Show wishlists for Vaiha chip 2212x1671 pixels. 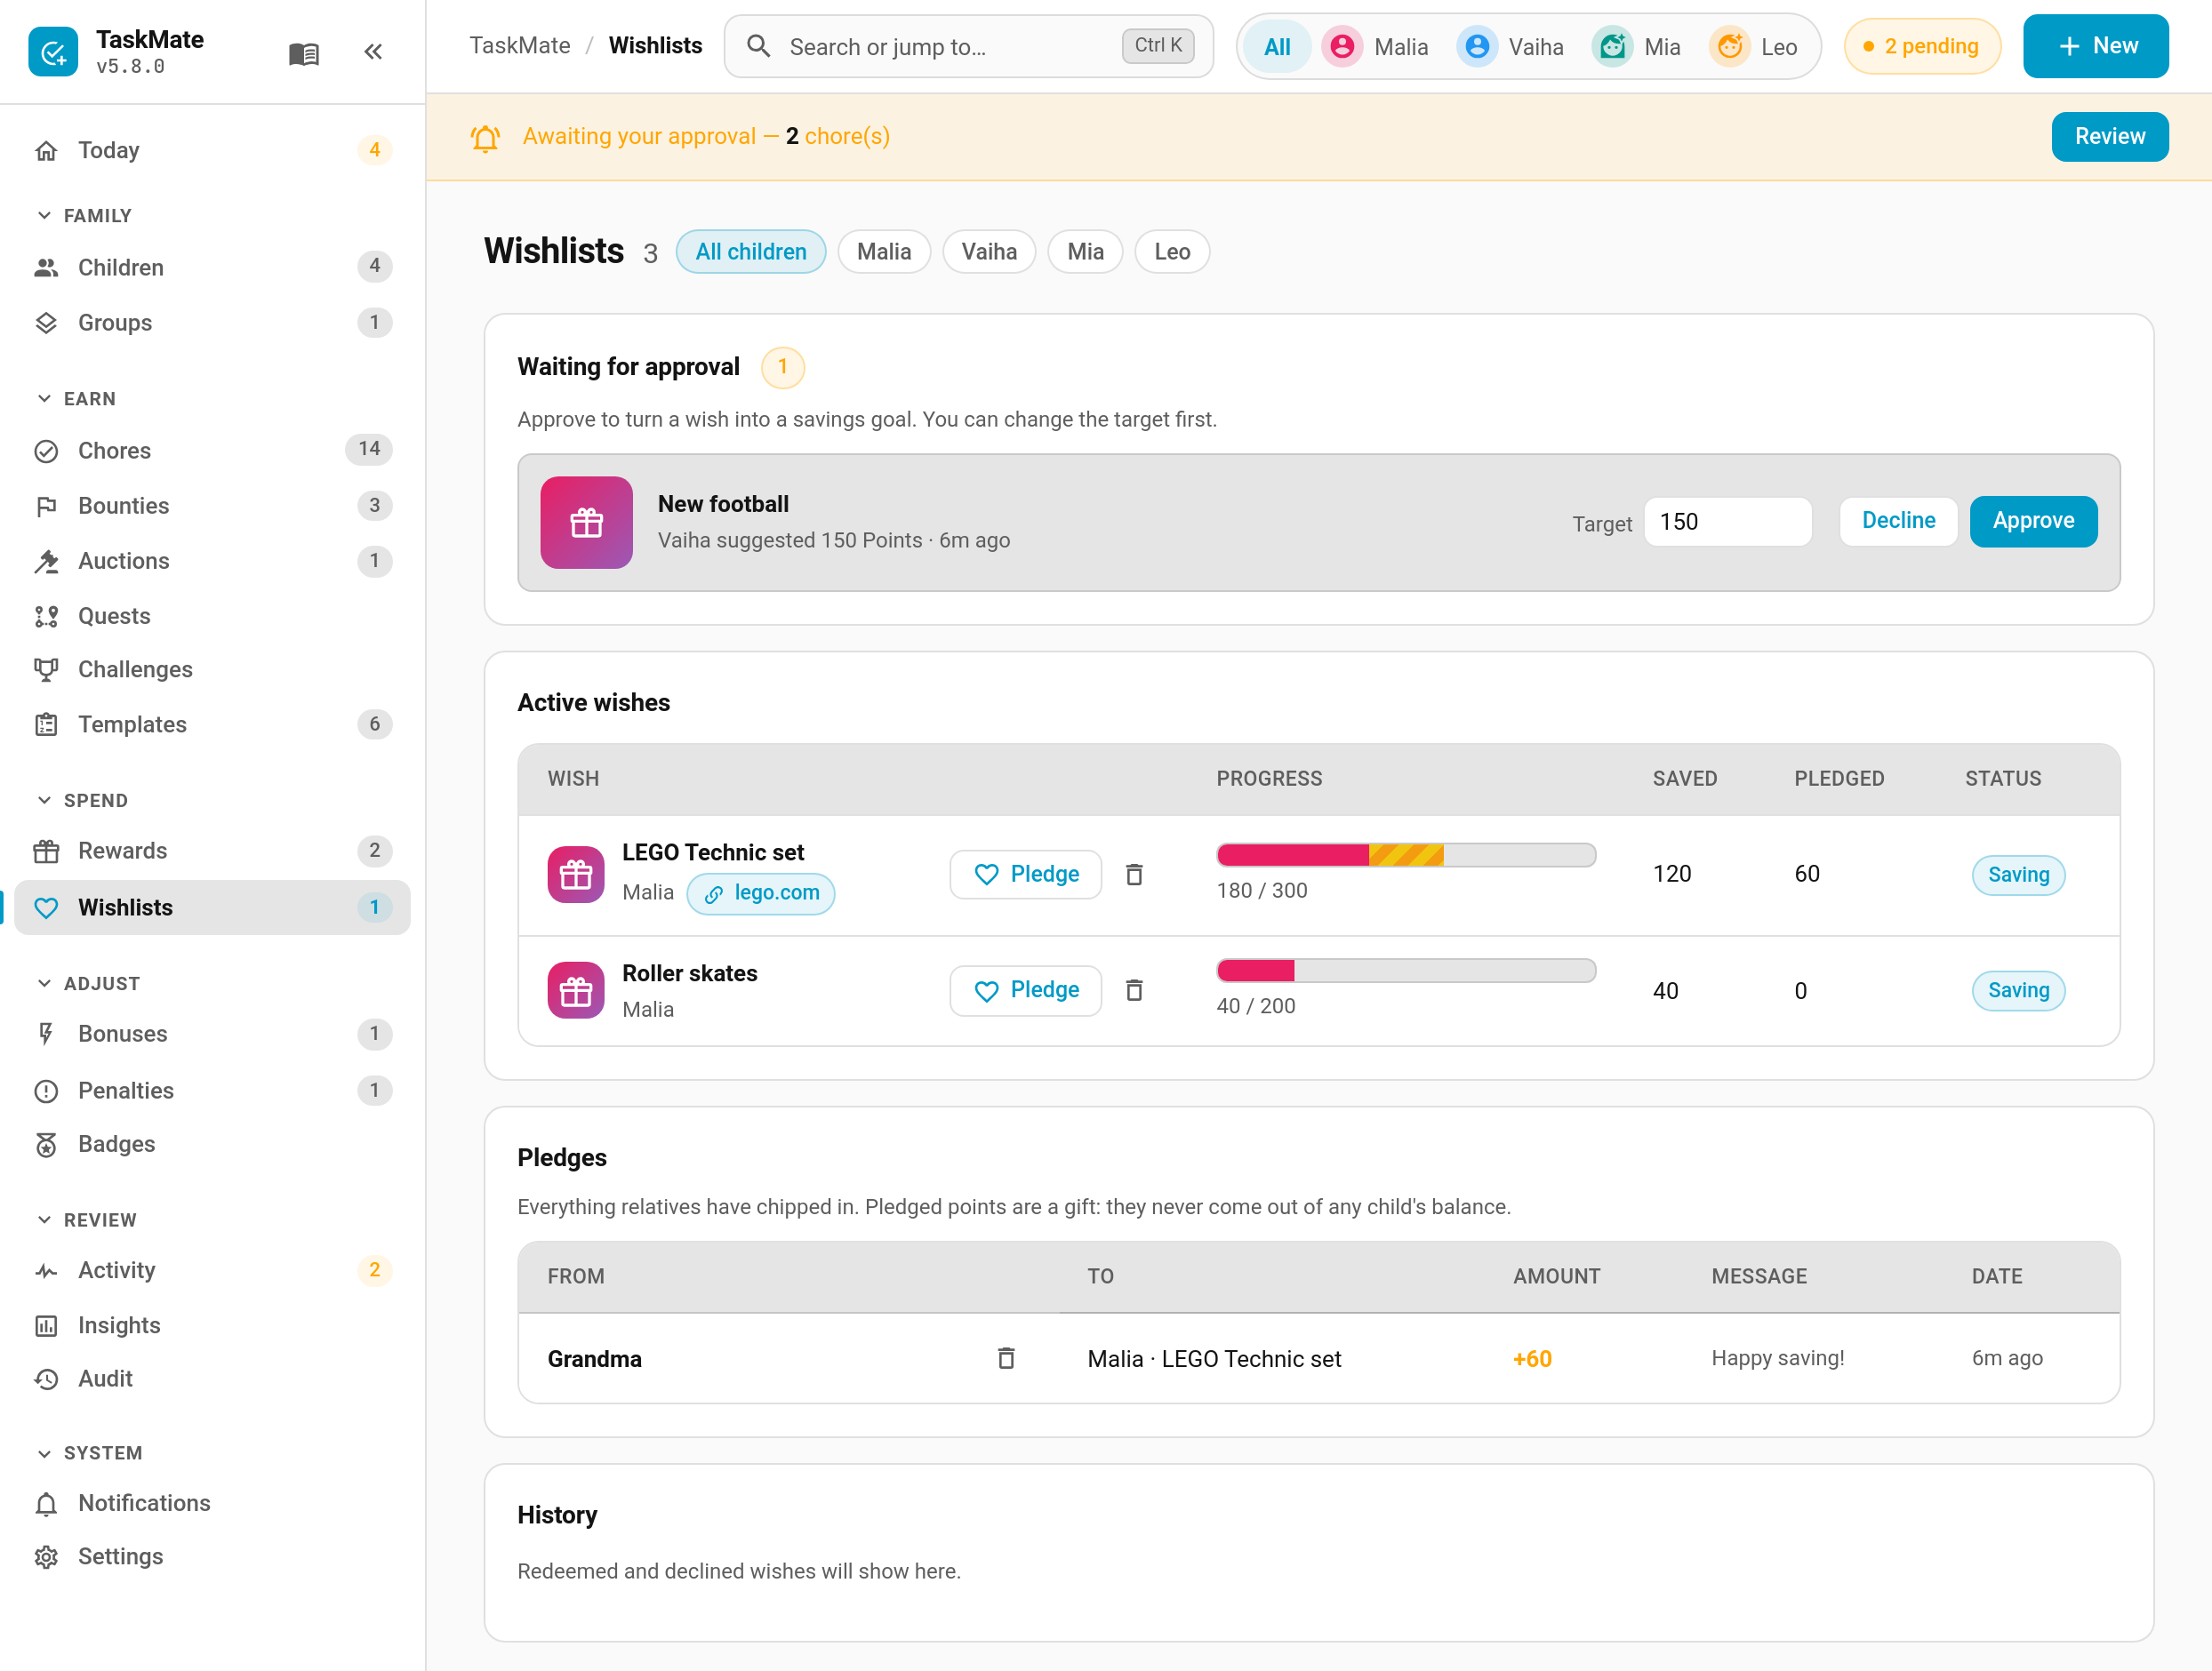[989, 252]
